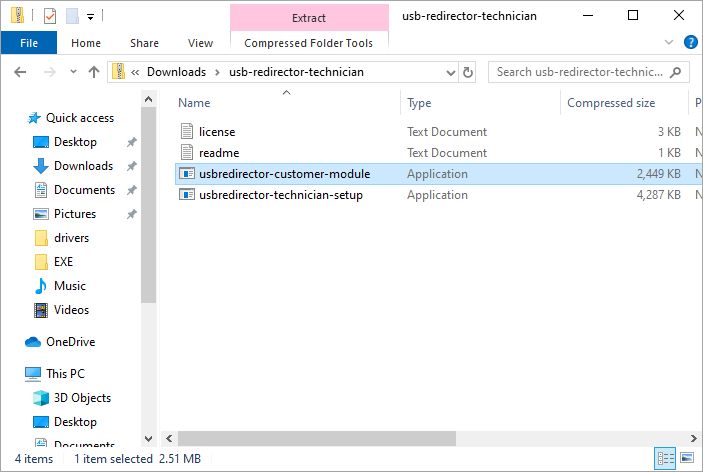Click the 2,449 KB compressed size cell
Screen dimensions: 703x472
click(659, 174)
